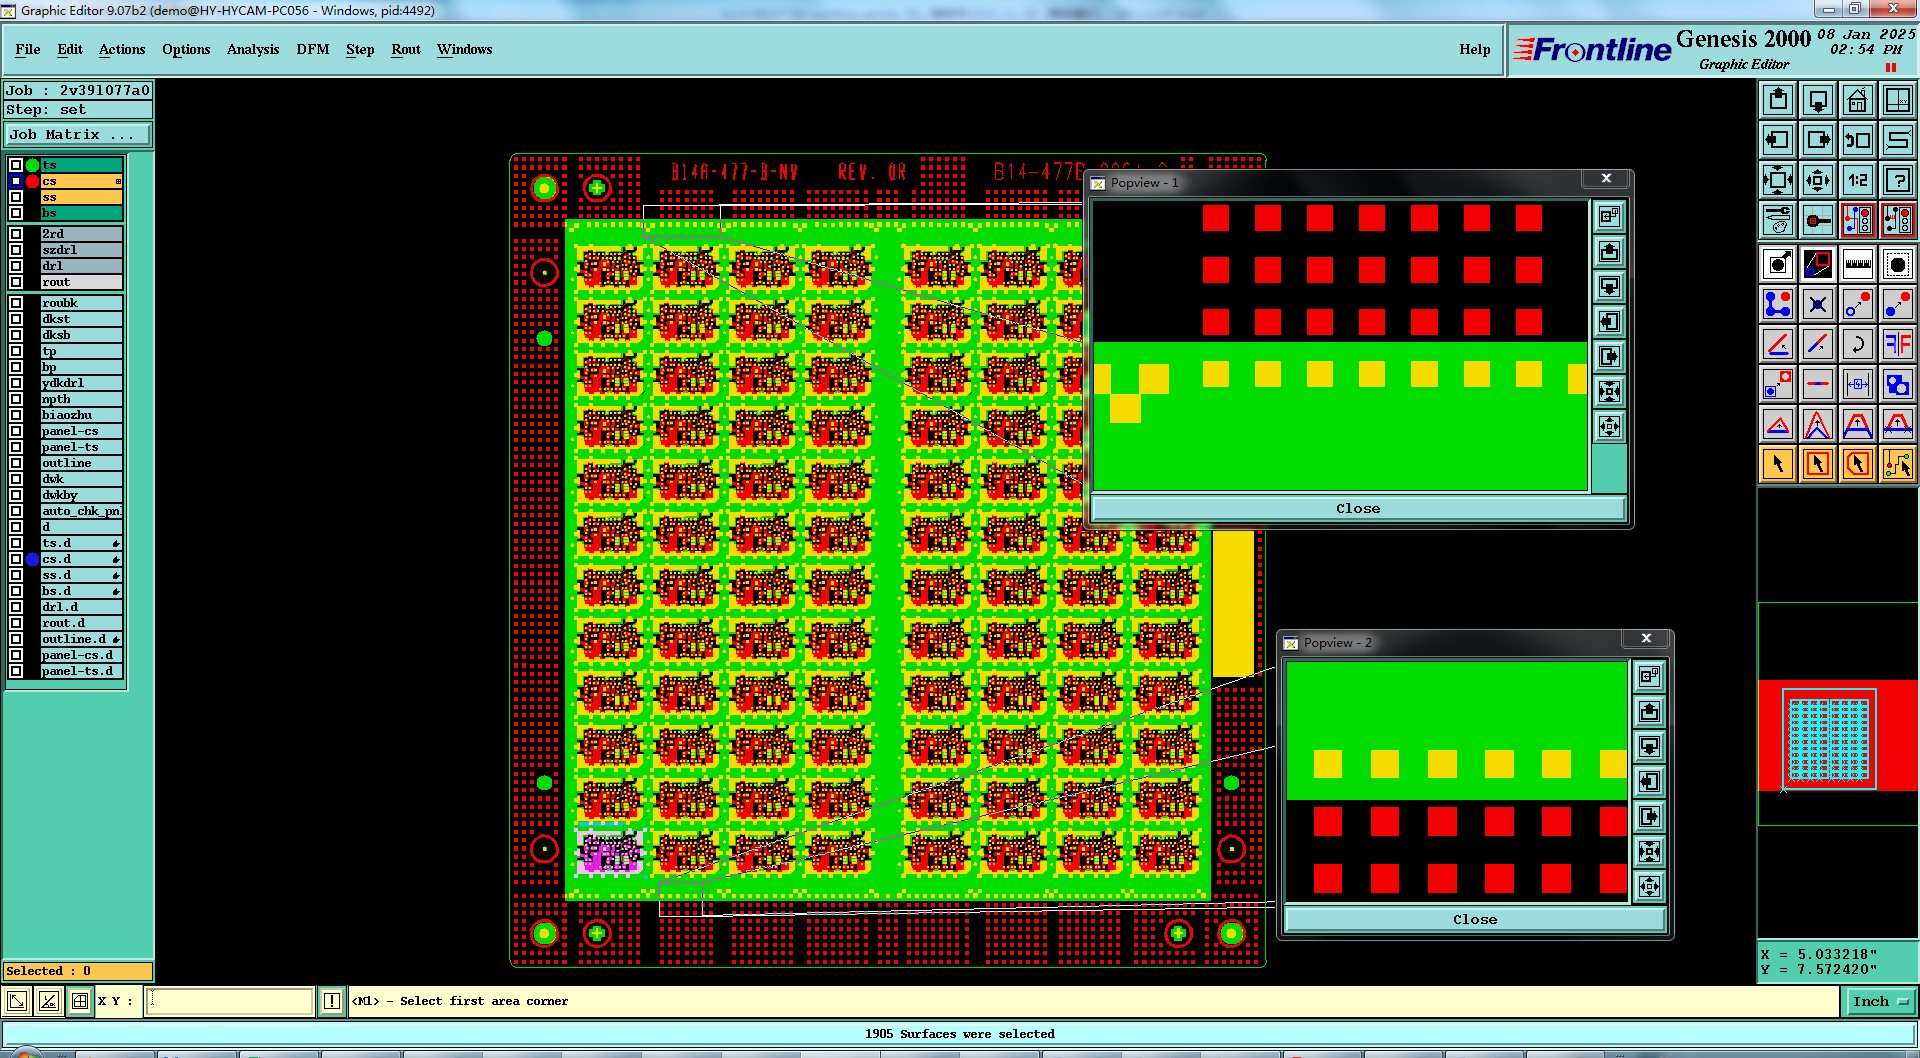Click the connected blue-red dots add feature icon
This screenshot has height=1058, width=1920.
1778,304
